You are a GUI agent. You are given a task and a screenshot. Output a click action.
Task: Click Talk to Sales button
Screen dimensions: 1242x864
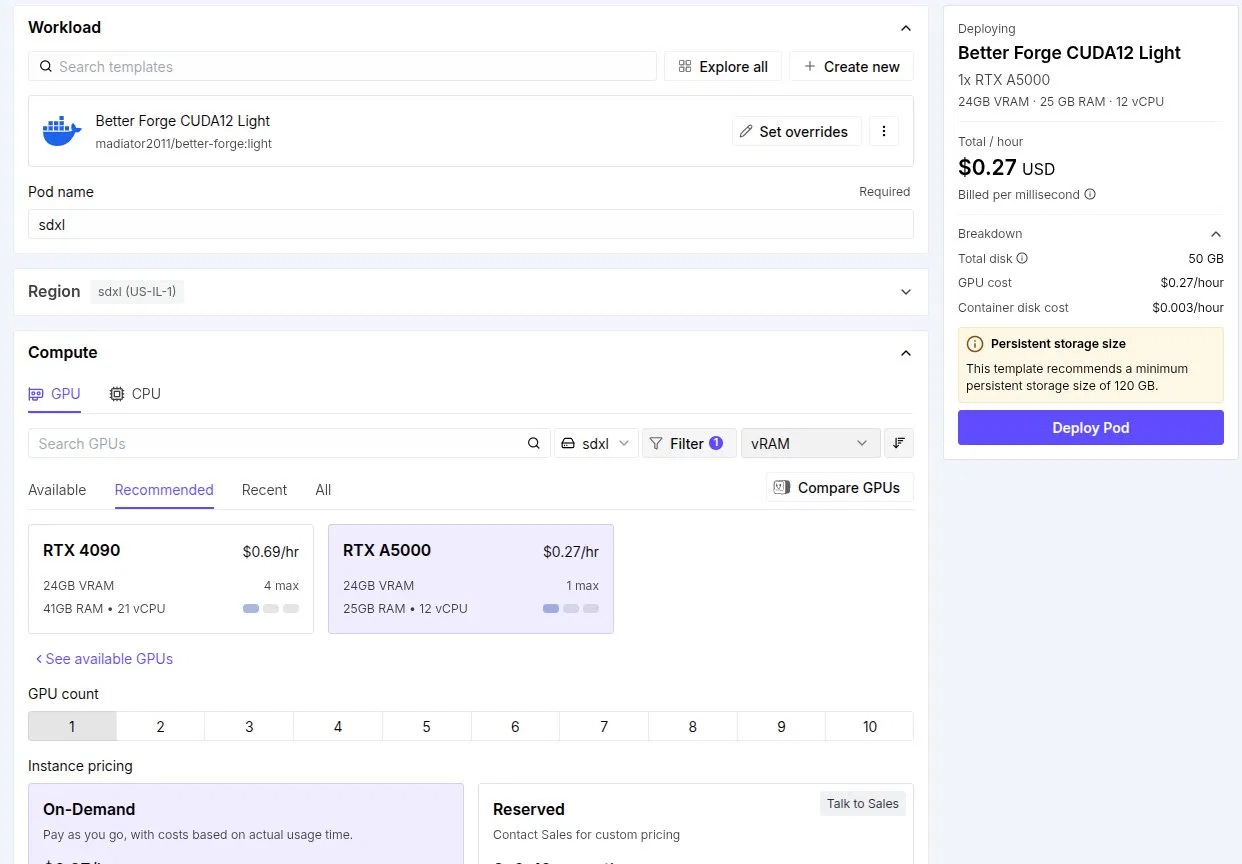click(x=863, y=804)
